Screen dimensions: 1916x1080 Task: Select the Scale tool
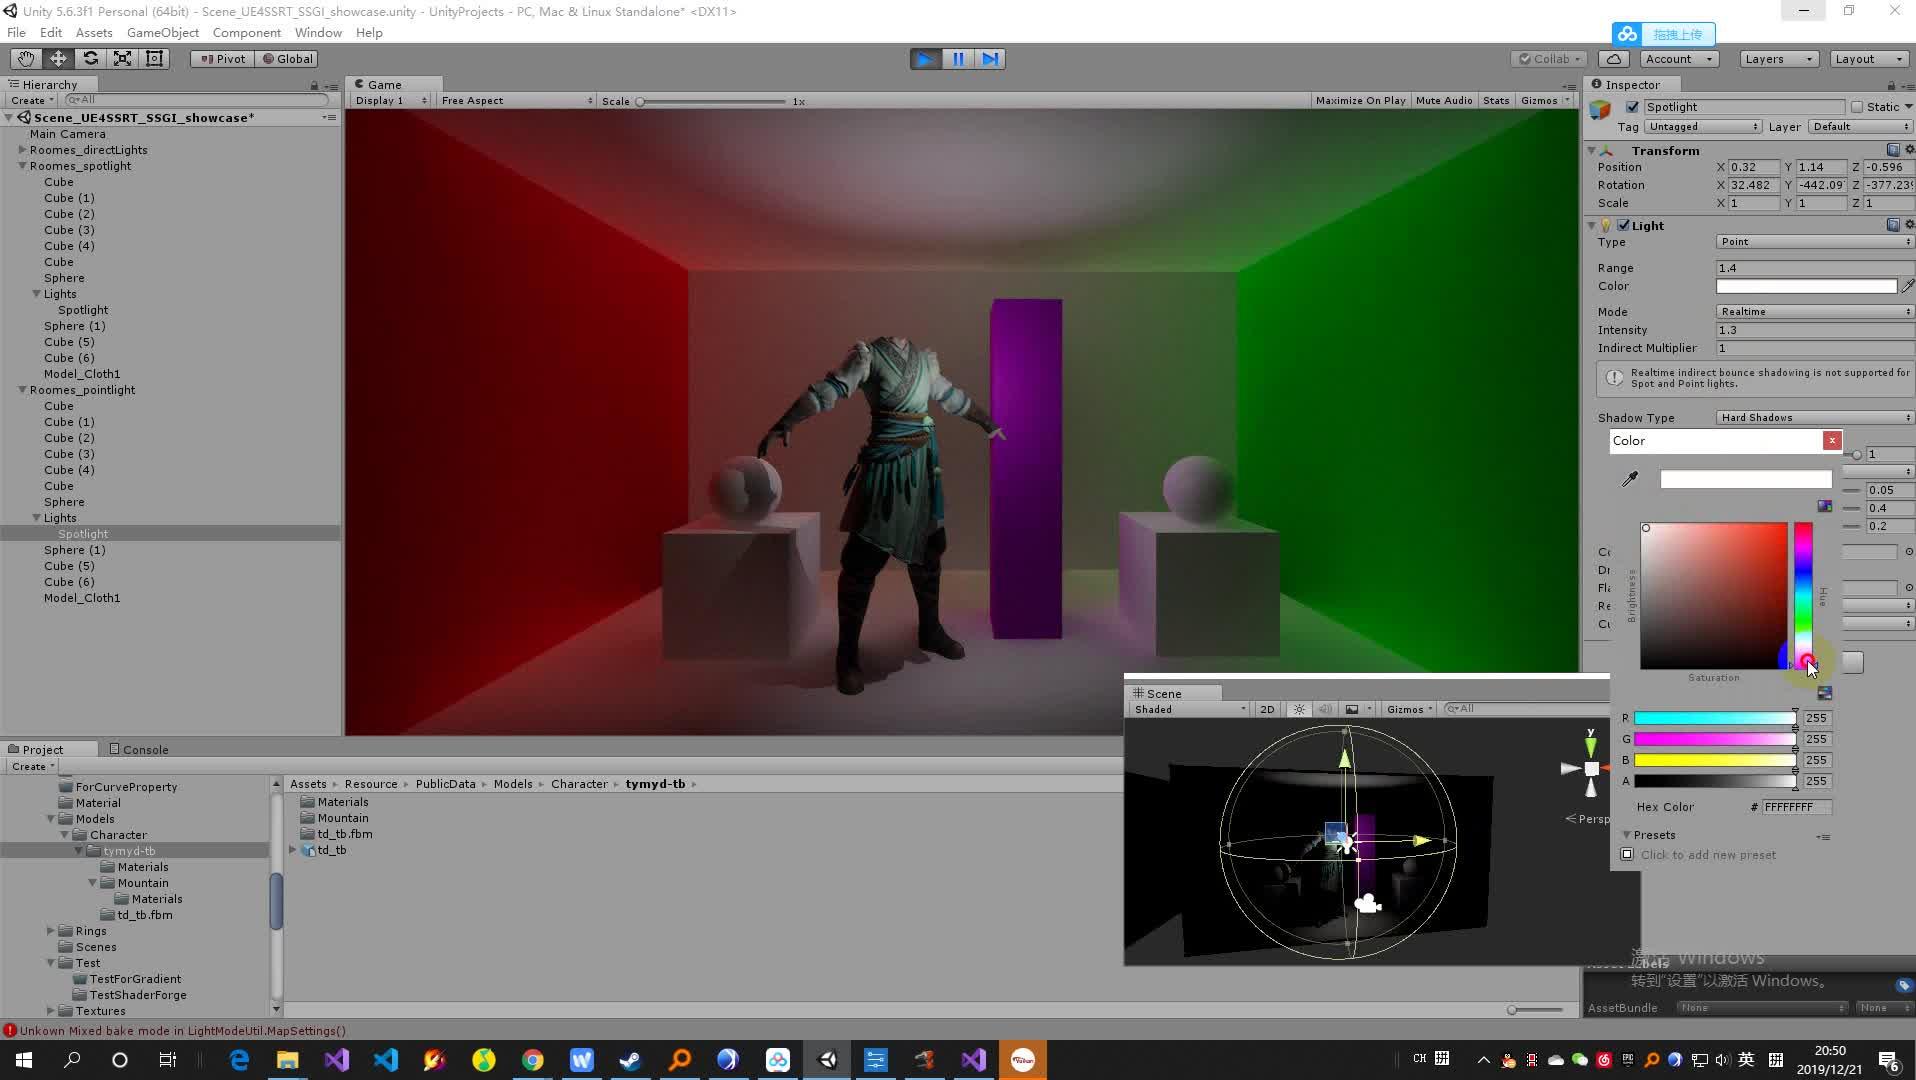click(x=122, y=58)
